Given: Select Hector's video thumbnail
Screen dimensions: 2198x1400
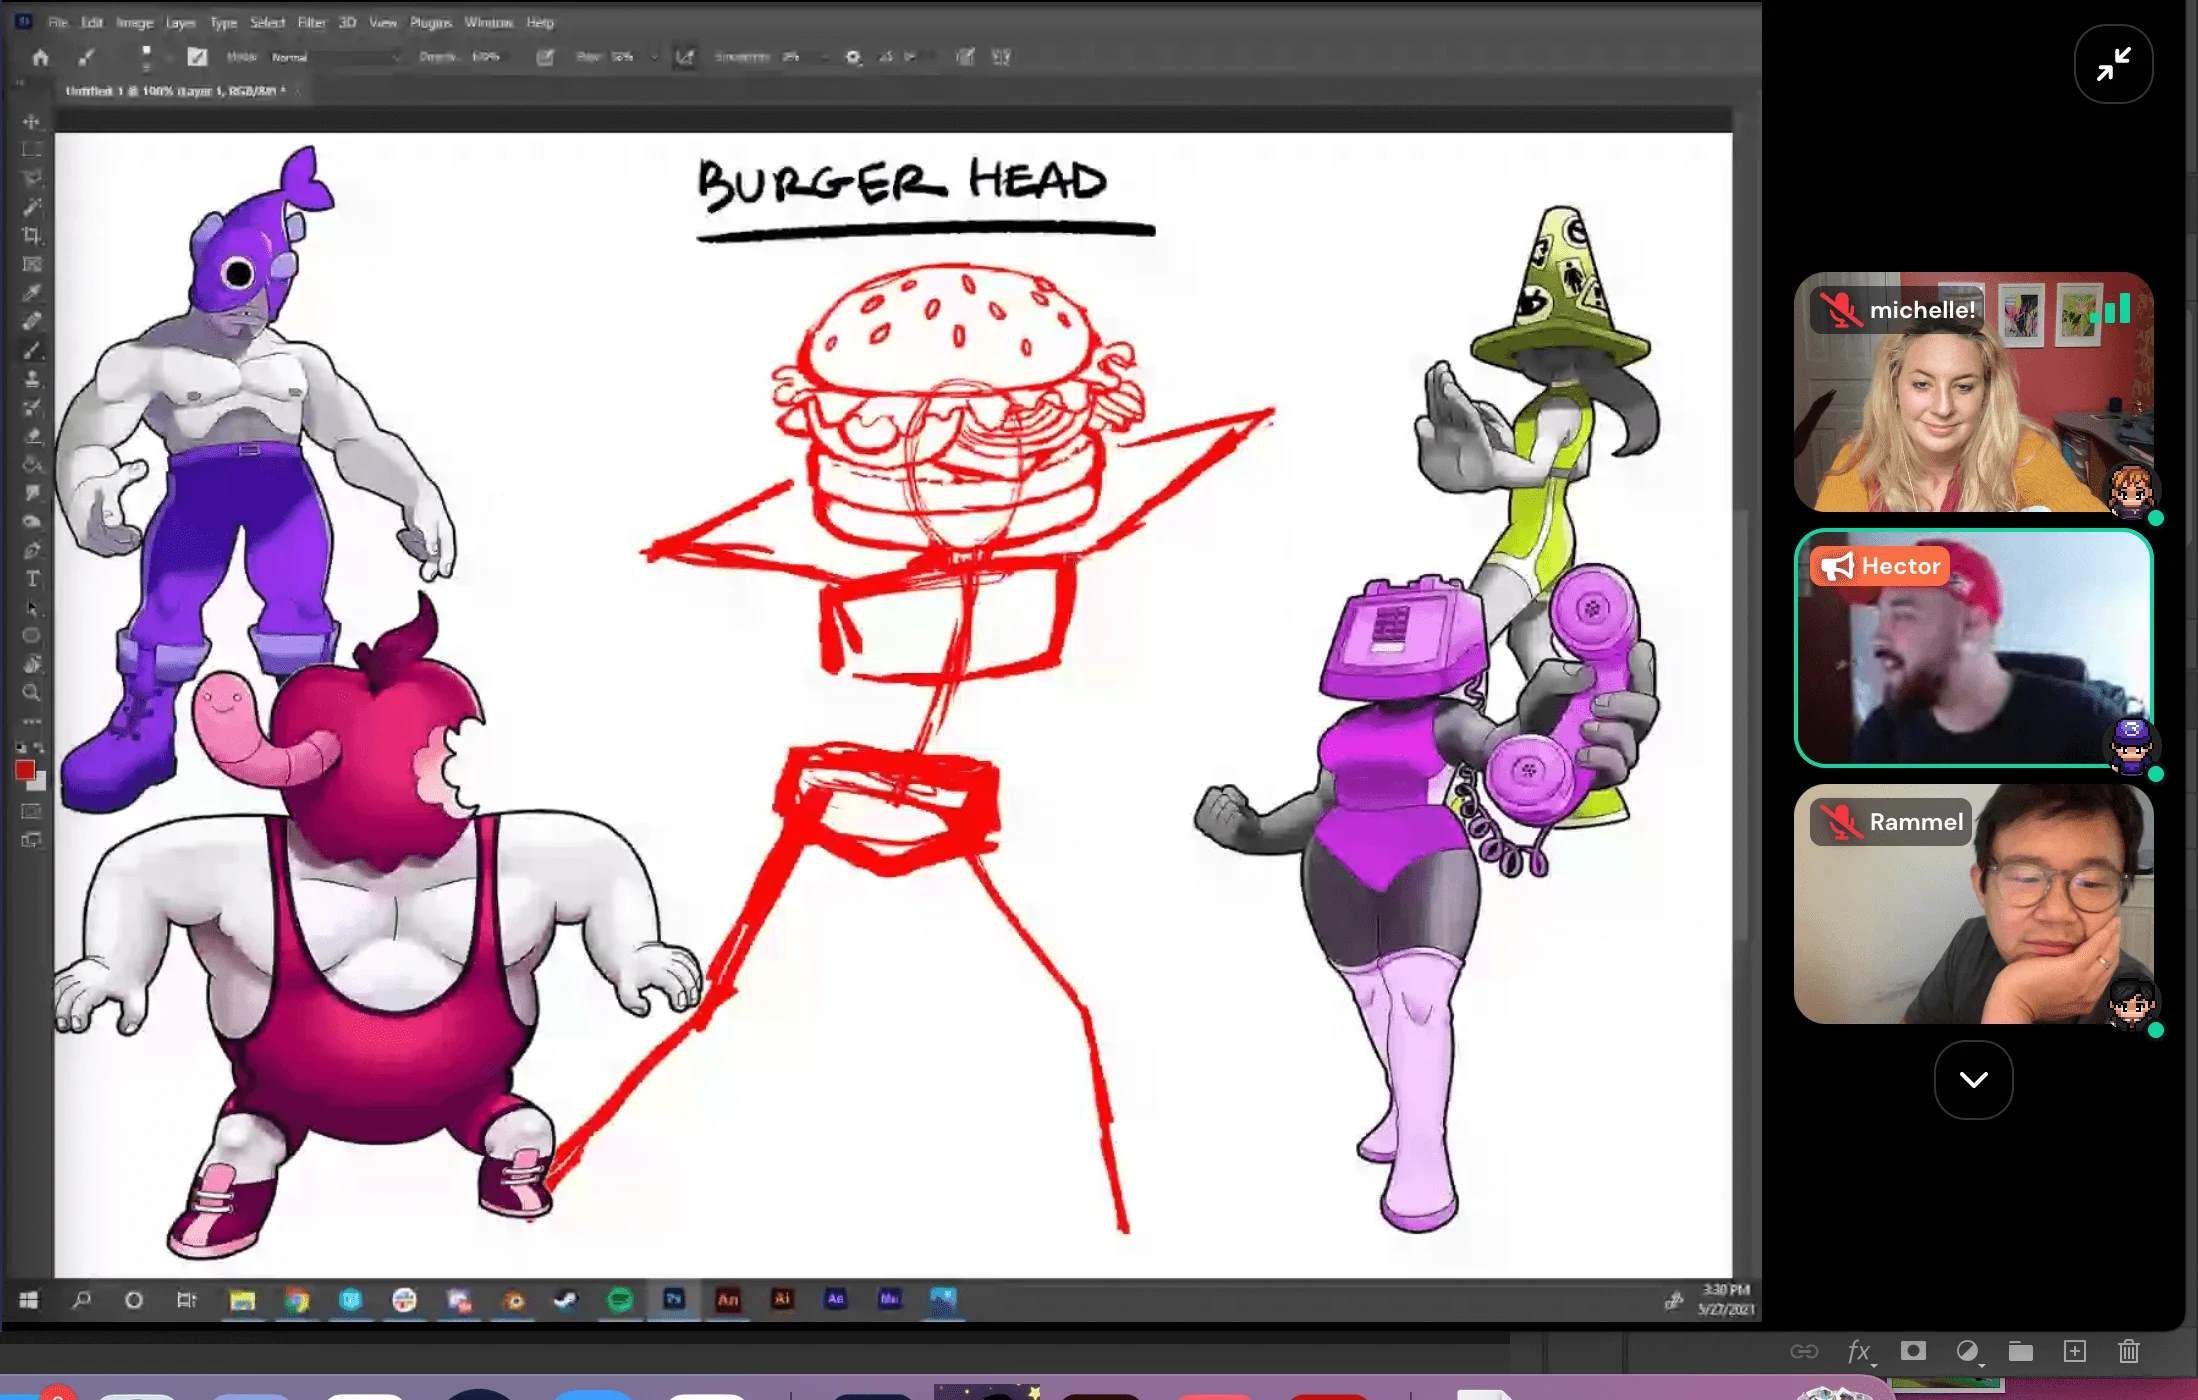Looking at the screenshot, I should tap(1973, 648).
